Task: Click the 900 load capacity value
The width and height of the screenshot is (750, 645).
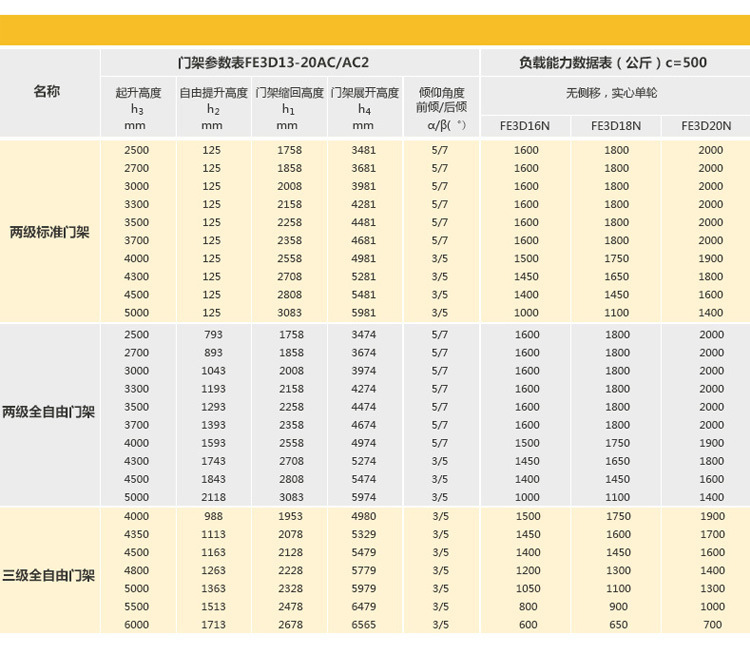Action: 618,607
